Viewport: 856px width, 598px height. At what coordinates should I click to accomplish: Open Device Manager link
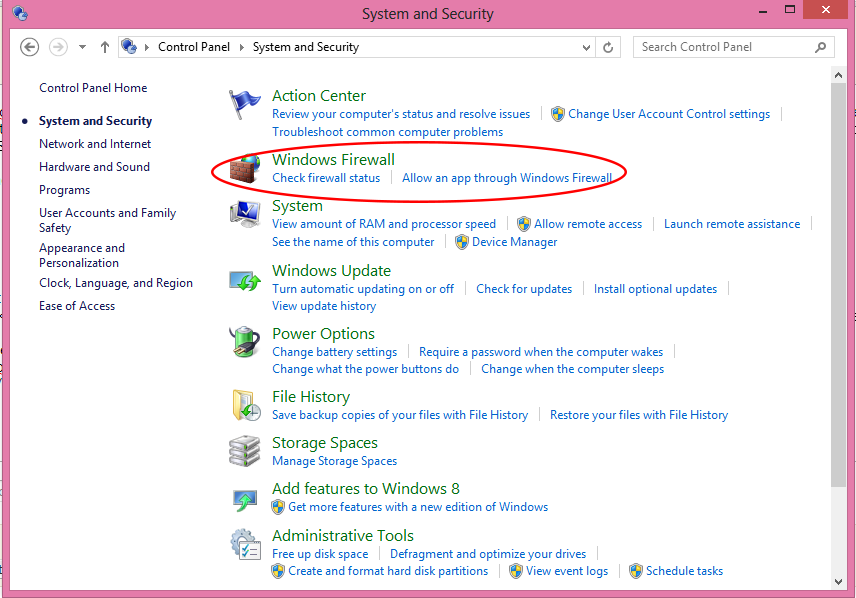click(515, 242)
